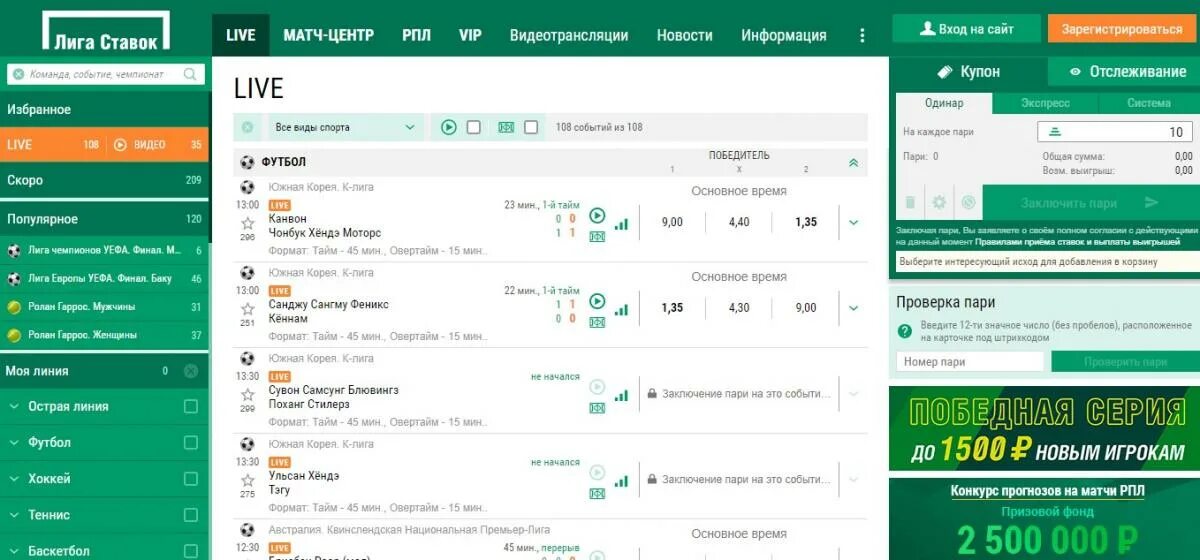Open statistics bars icon for Сувон Самсунг match
The height and width of the screenshot is (560, 1200).
(x=622, y=396)
